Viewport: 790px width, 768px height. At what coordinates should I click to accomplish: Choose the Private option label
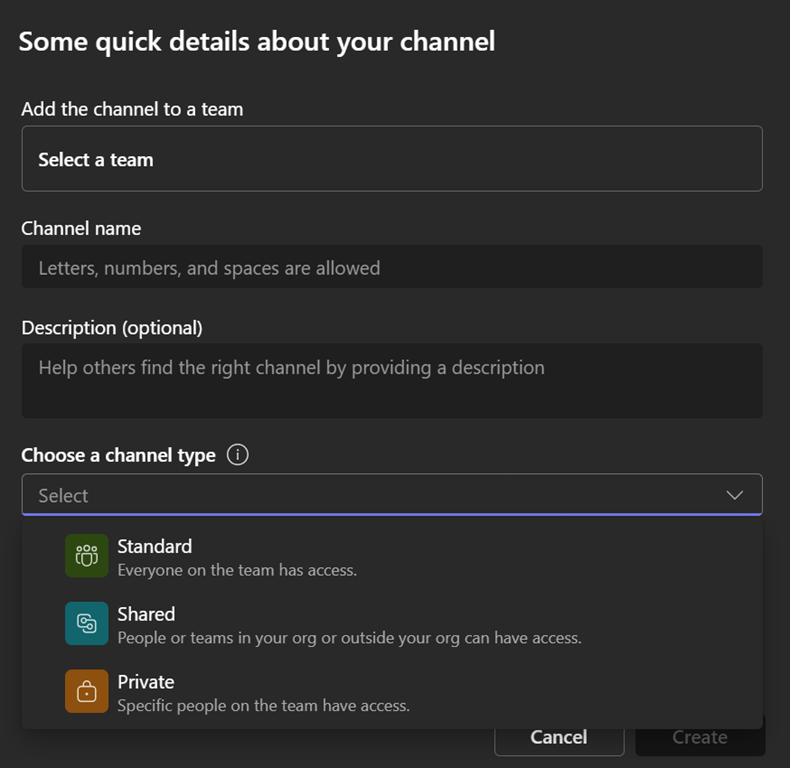coord(146,682)
